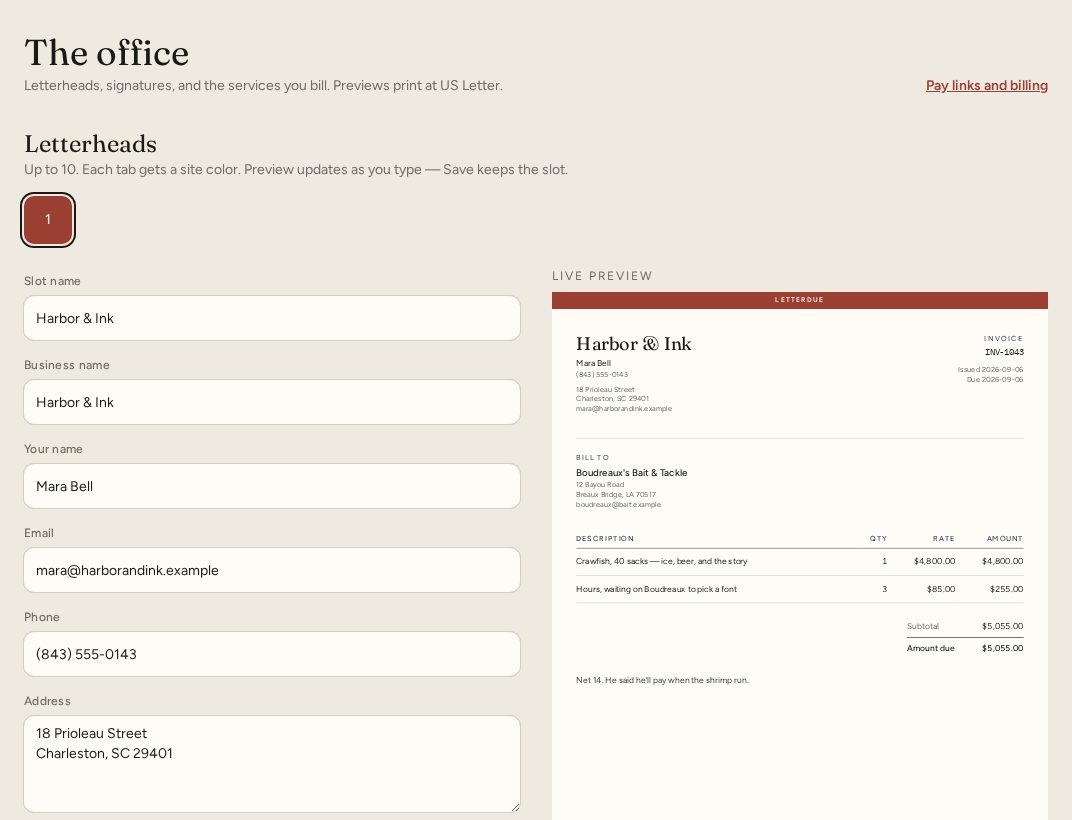Open the Pay links and billing link

pyautogui.click(x=987, y=85)
